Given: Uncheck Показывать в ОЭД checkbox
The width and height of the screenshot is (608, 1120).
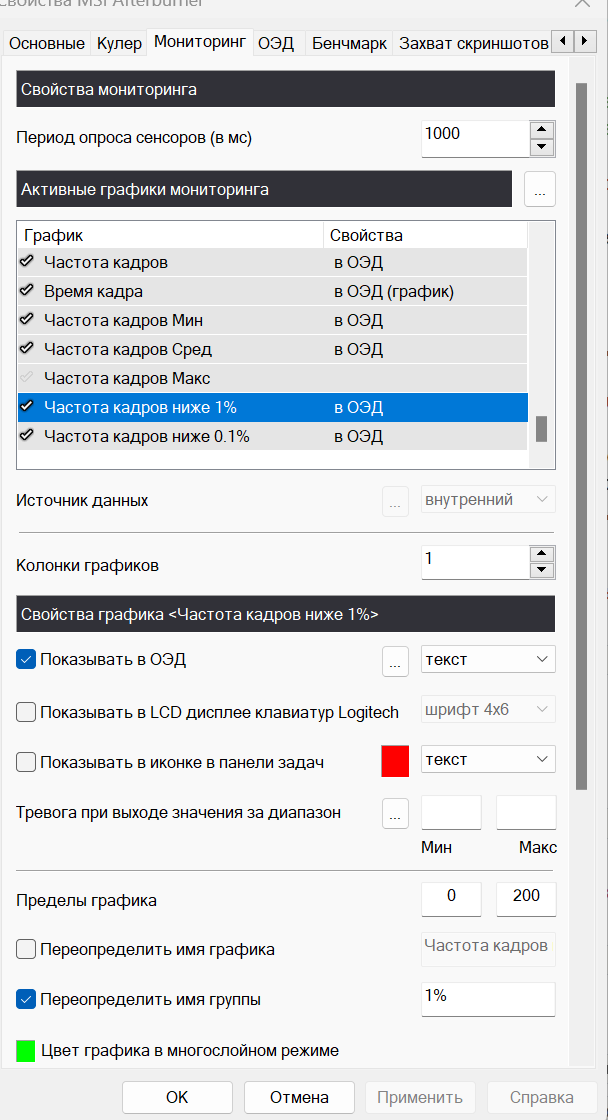Looking at the screenshot, I should (27, 660).
